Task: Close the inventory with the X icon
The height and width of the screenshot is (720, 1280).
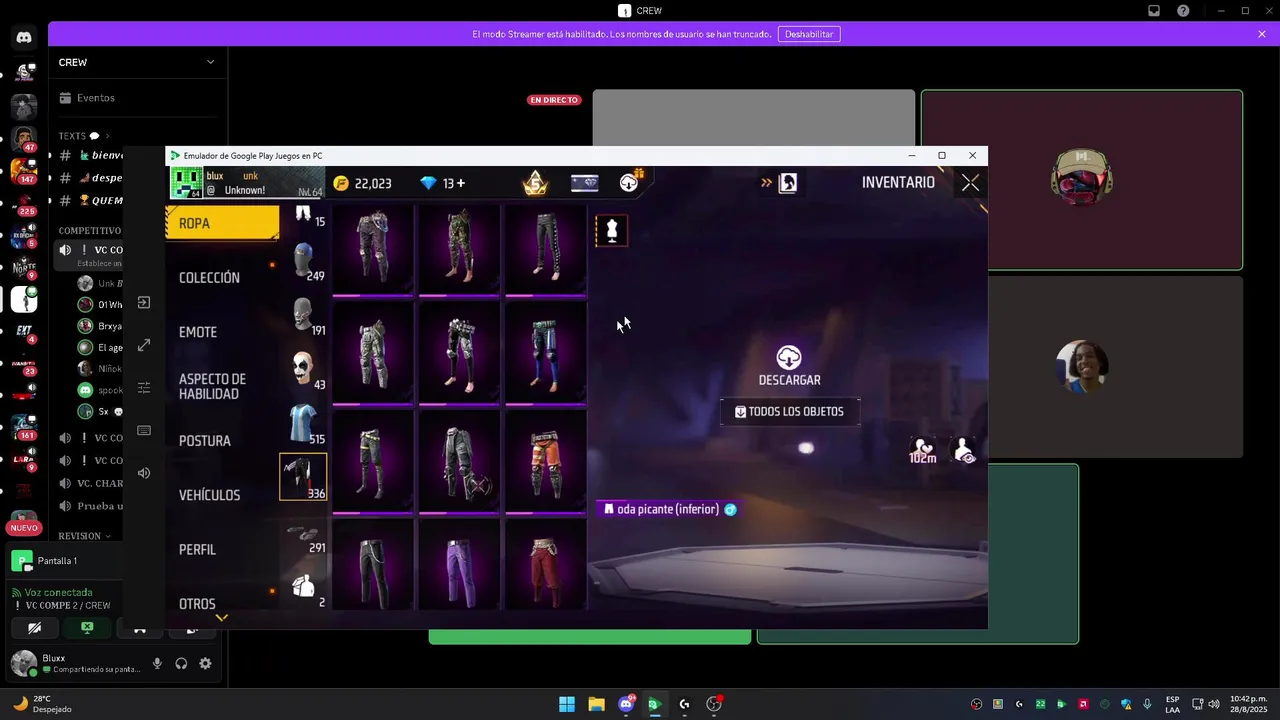Action: 970,183
